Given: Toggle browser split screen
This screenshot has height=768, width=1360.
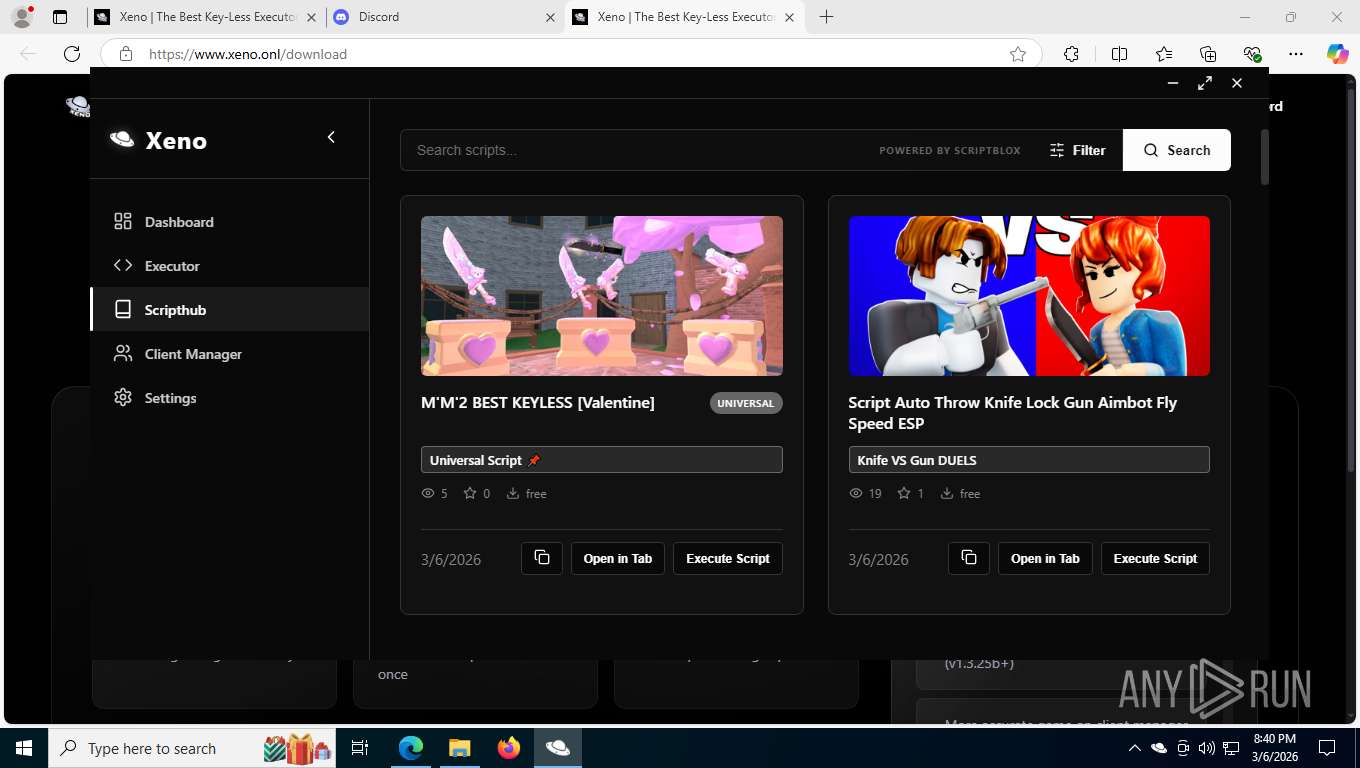Looking at the screenshot, I should pos(1119,54).
